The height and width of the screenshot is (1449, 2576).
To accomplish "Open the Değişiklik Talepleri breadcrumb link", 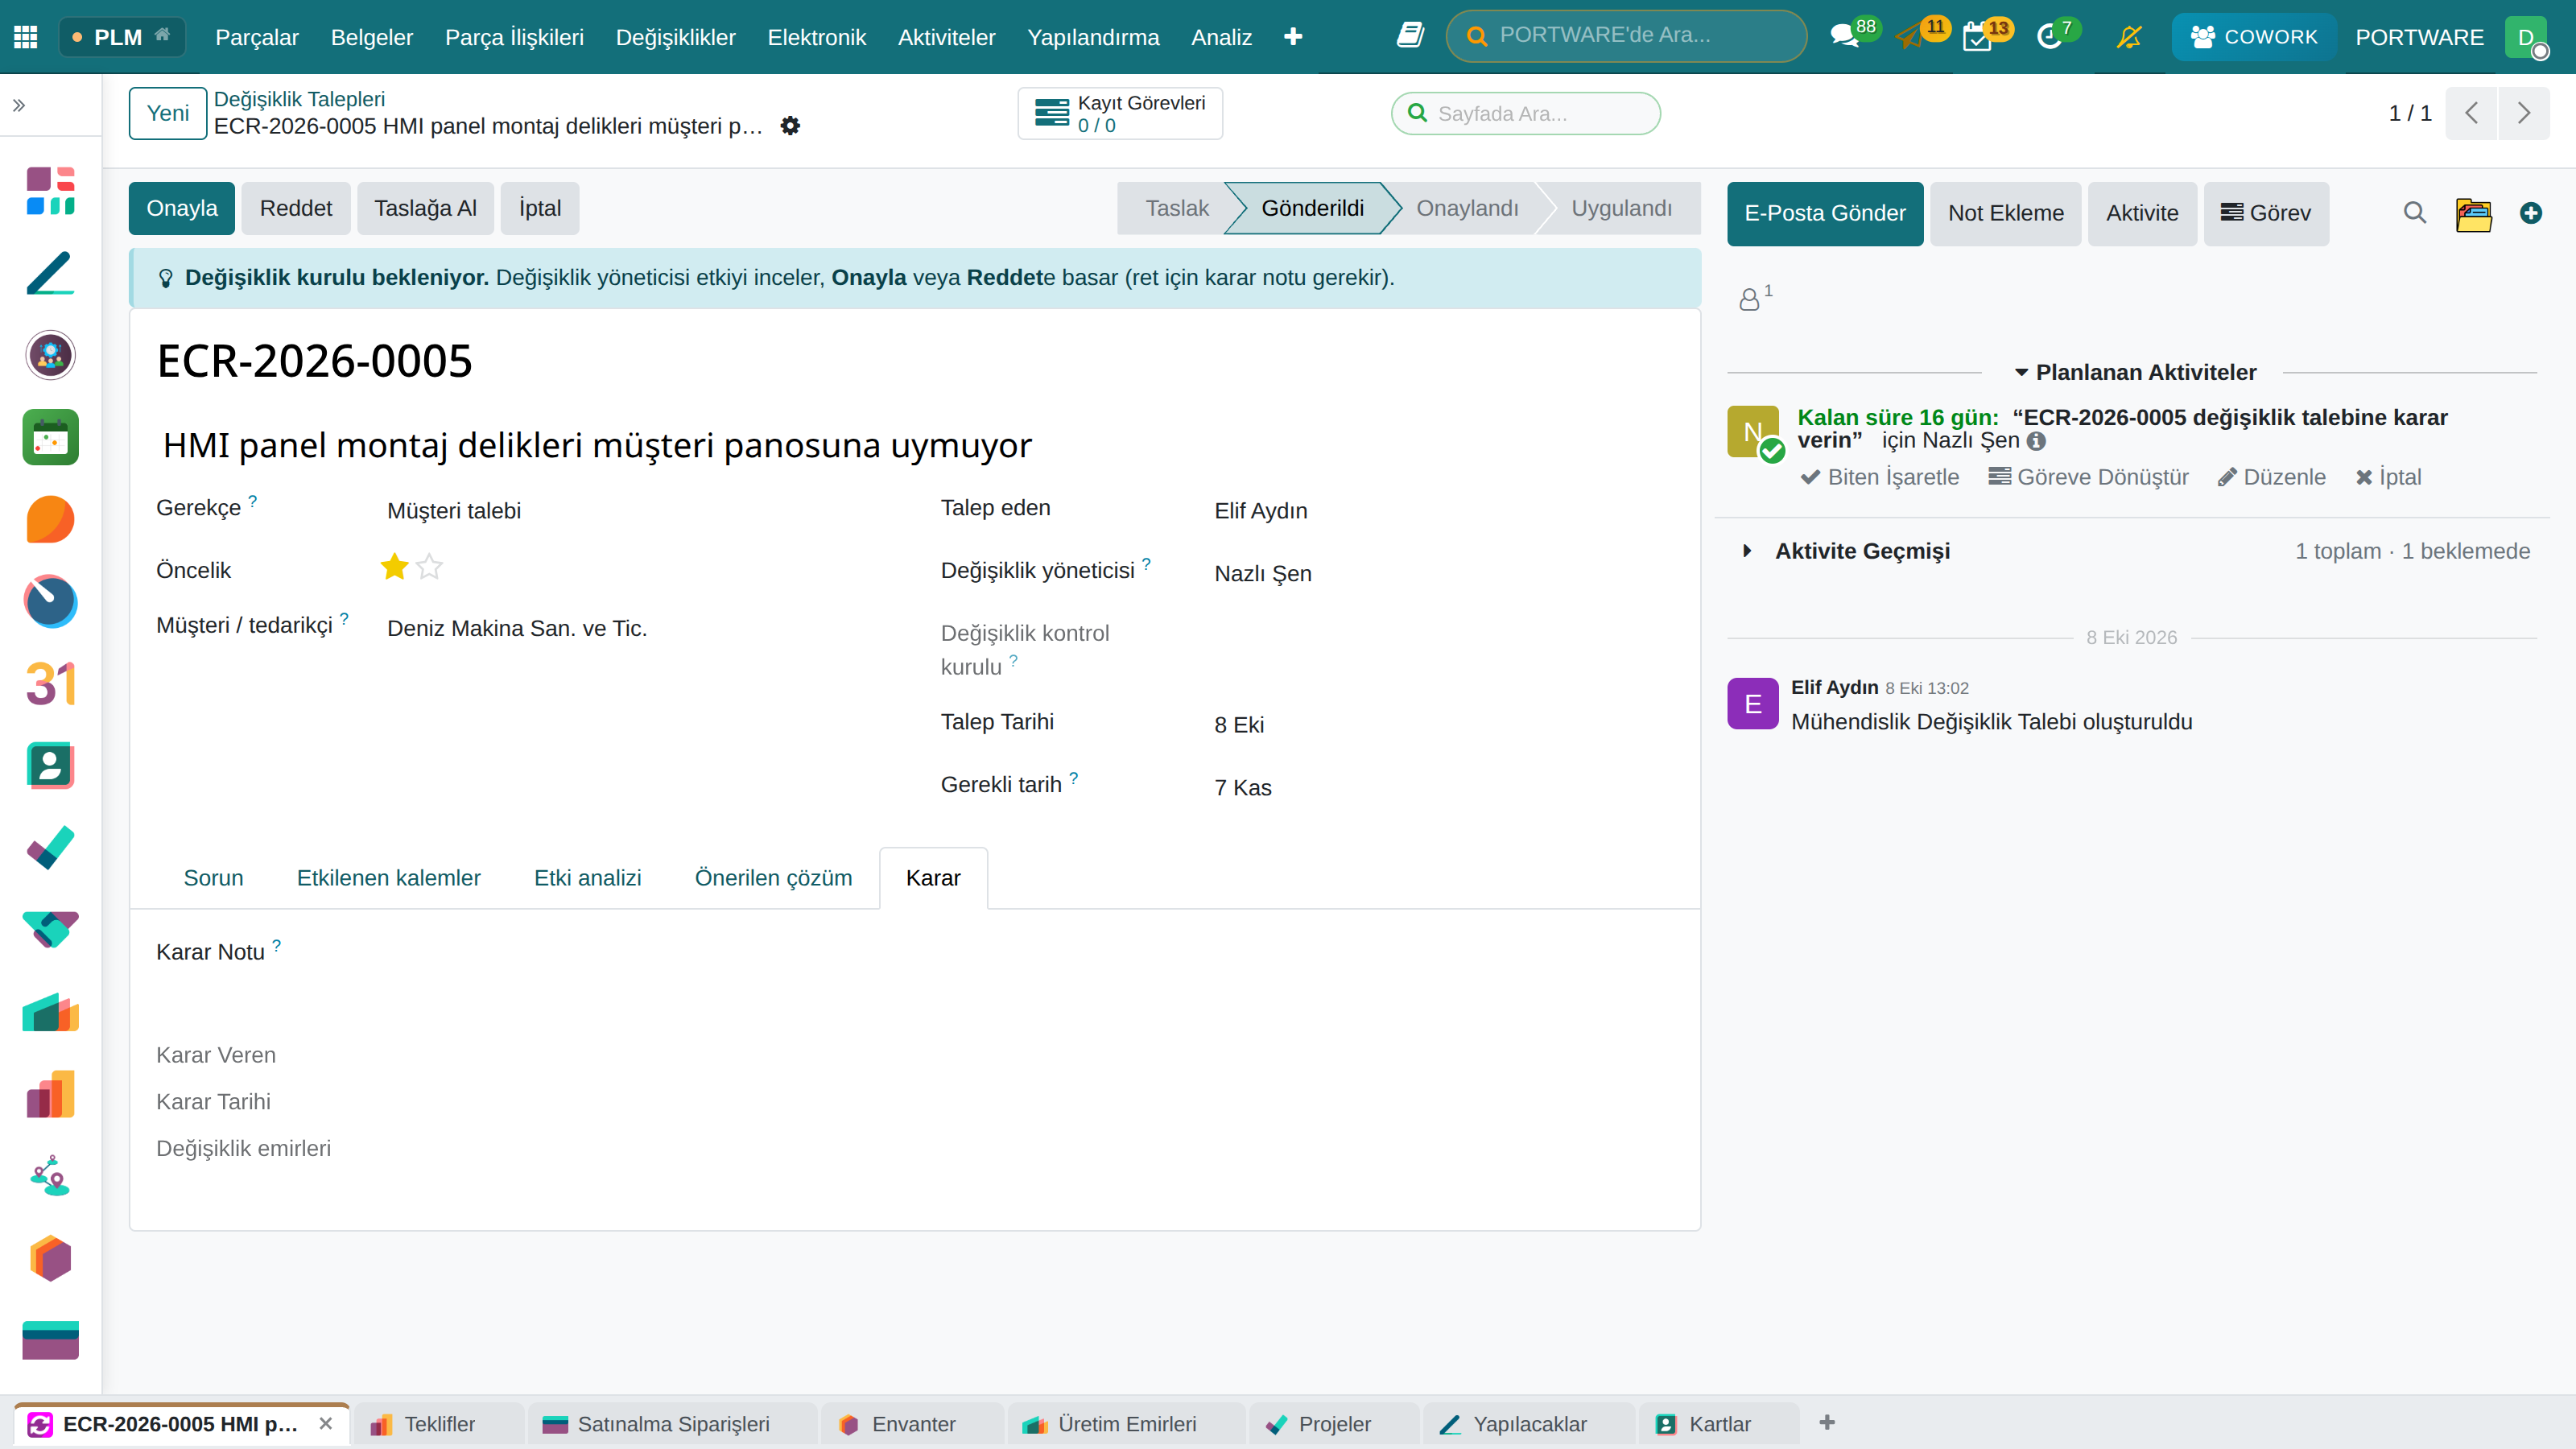I will 299,99.
